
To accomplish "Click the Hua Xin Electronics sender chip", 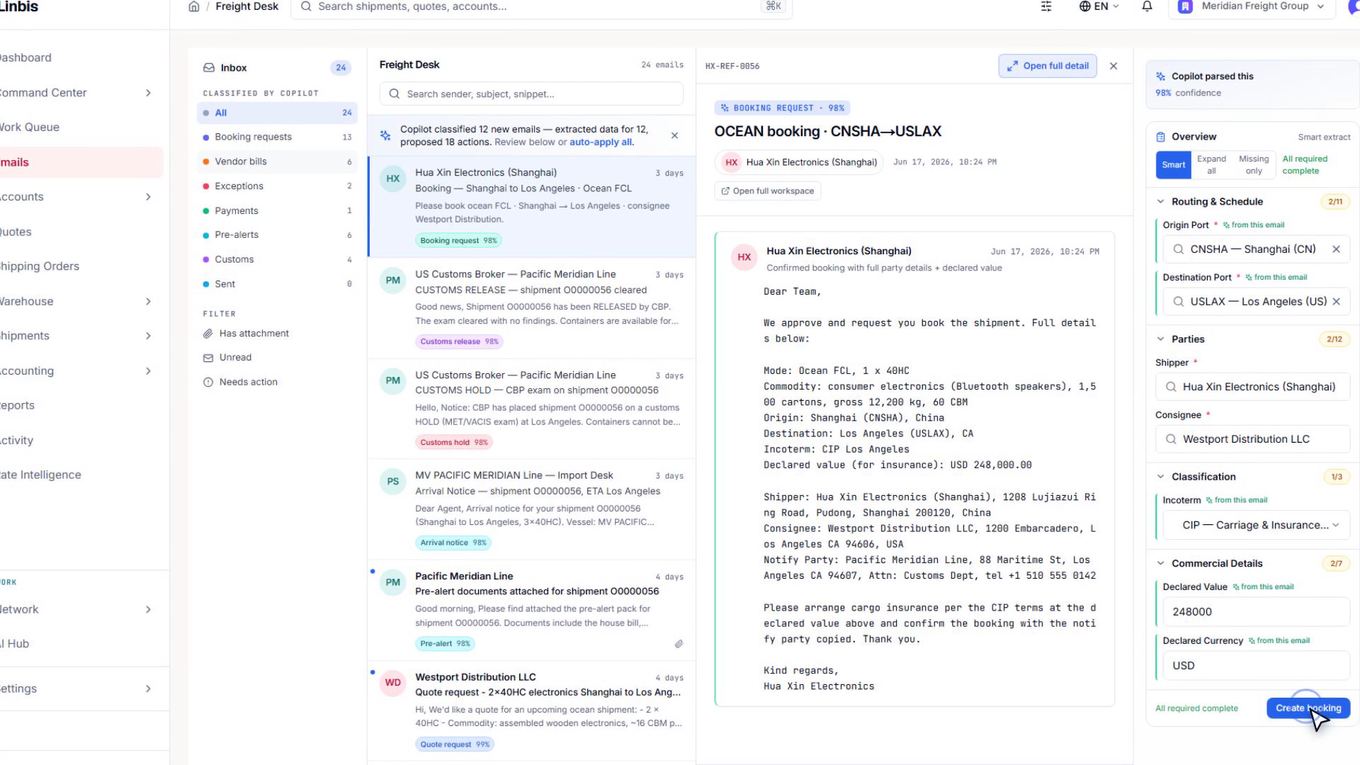I will pos(799,162).
